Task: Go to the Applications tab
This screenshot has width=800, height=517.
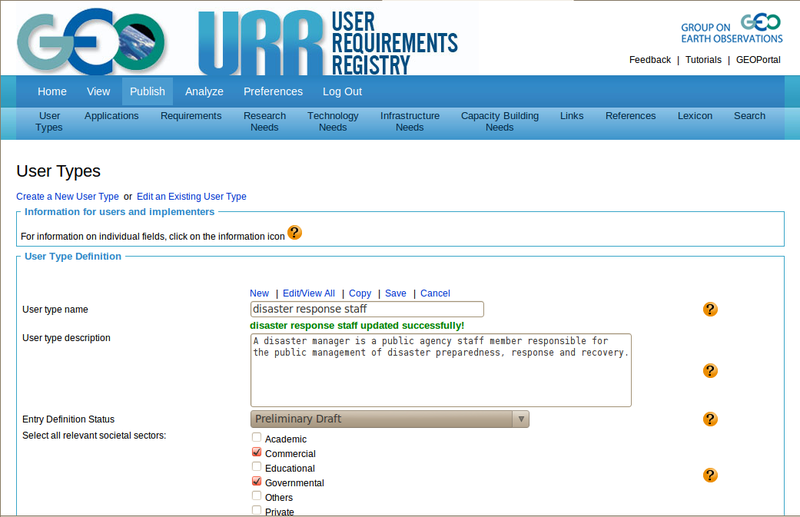Action: pyautogui.click(x=111, y=116)
